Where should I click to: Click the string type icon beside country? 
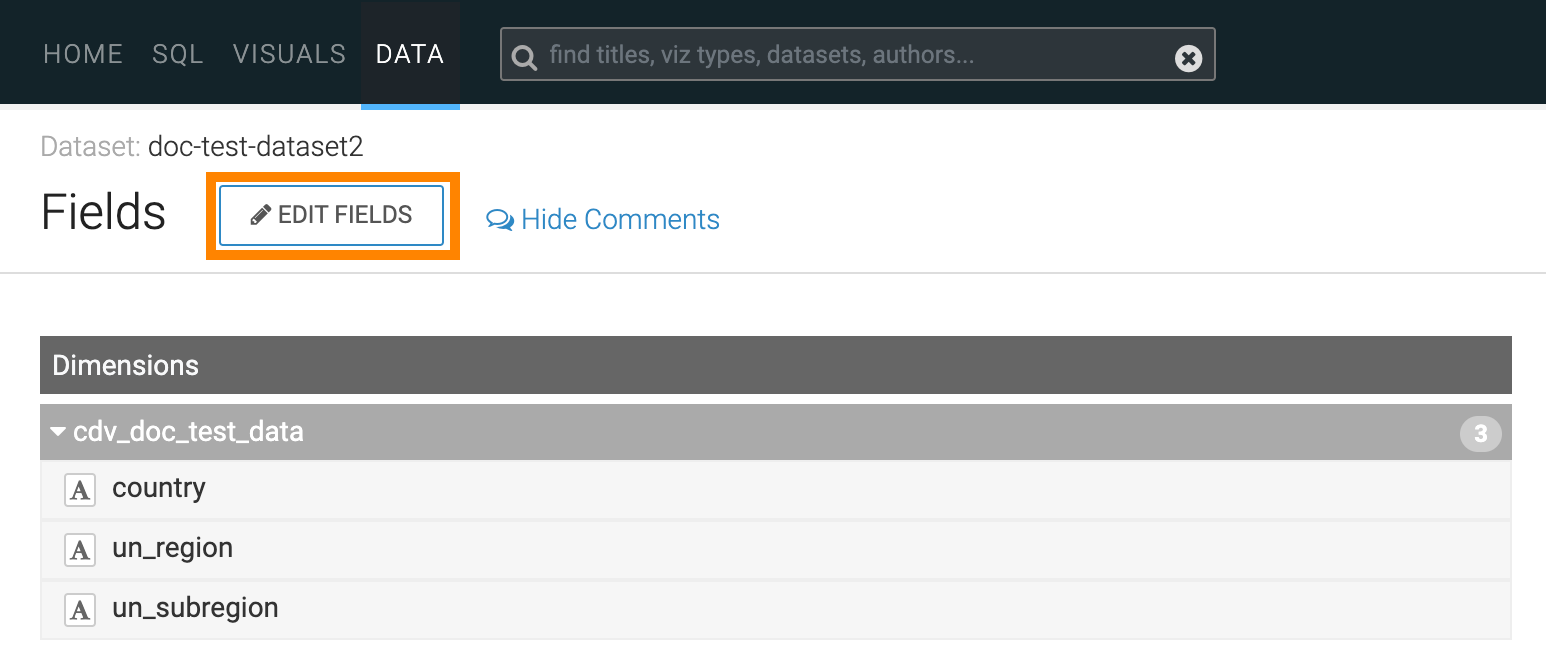80,490
